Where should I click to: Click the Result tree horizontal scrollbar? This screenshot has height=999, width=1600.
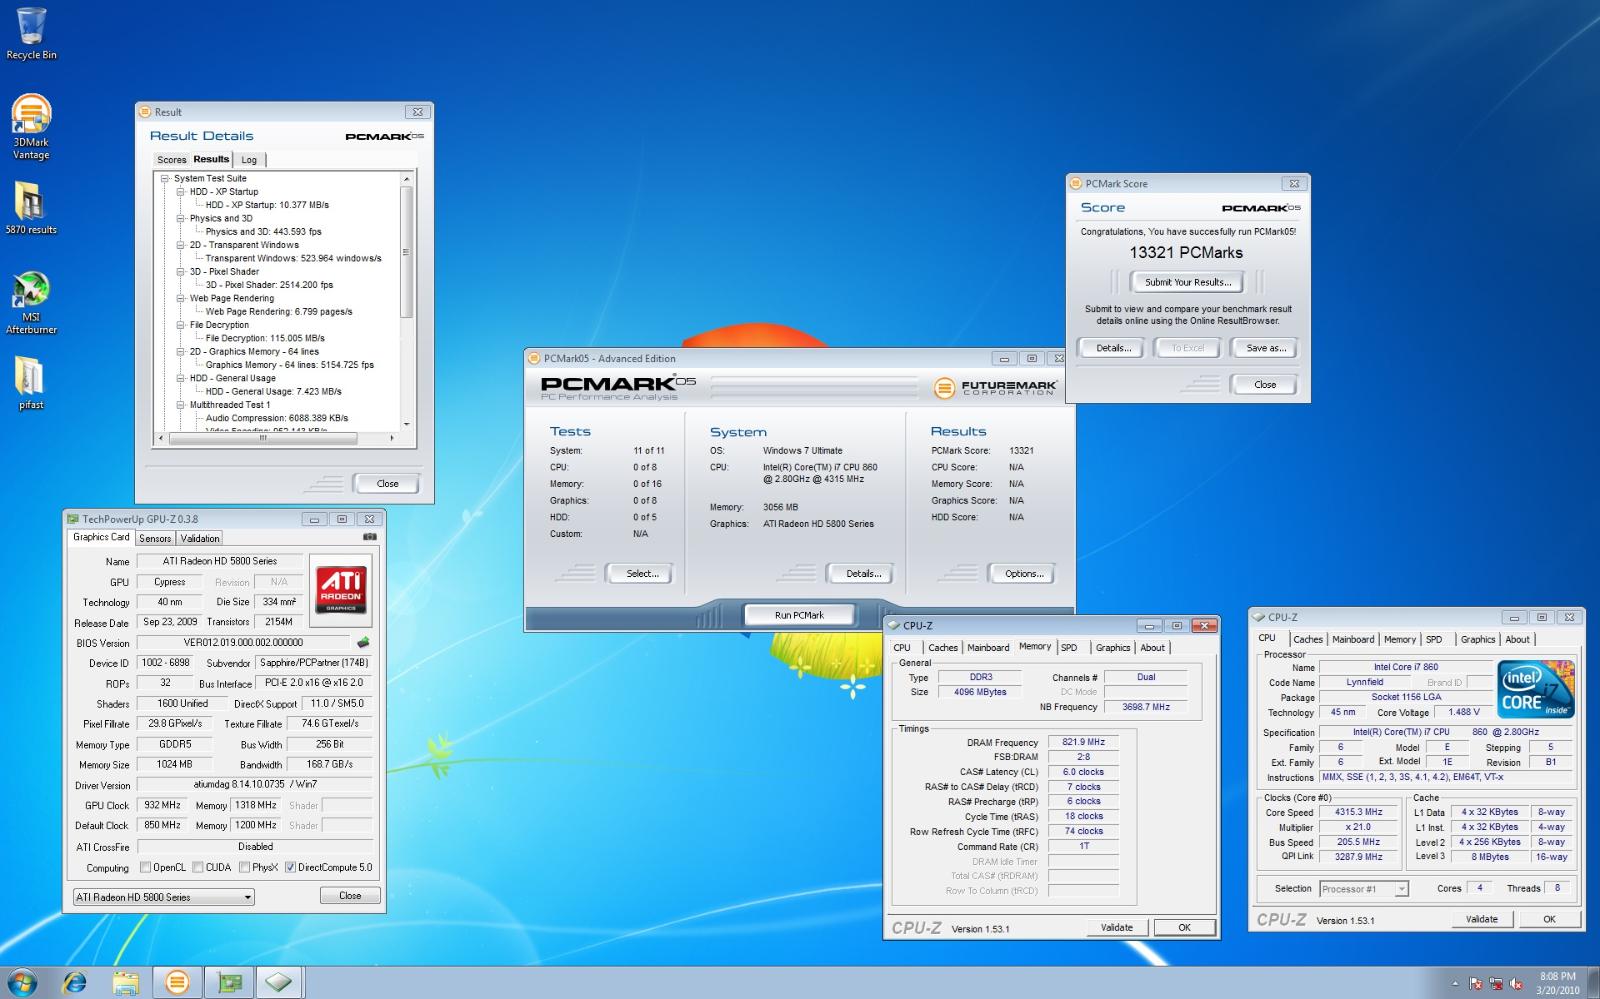click(x=264, y=438)
